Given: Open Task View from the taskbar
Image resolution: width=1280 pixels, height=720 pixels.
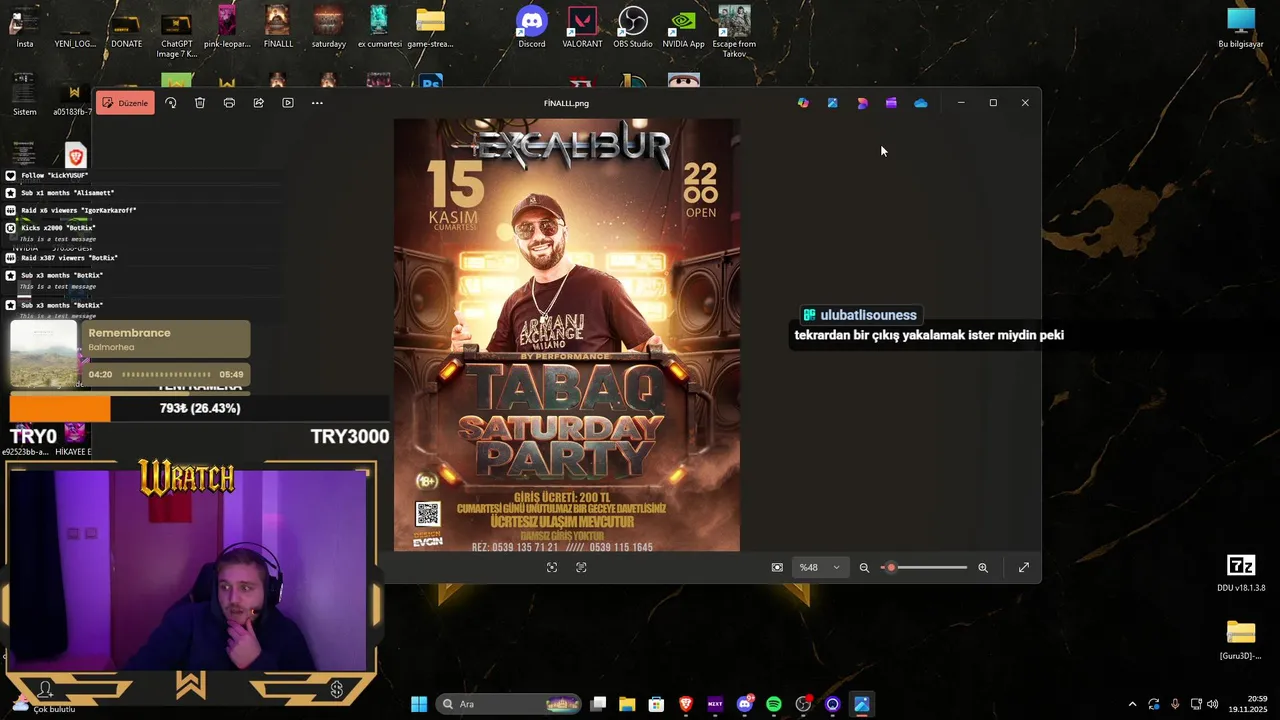Looking at the screenshot, I should click(x=598, y=704).
